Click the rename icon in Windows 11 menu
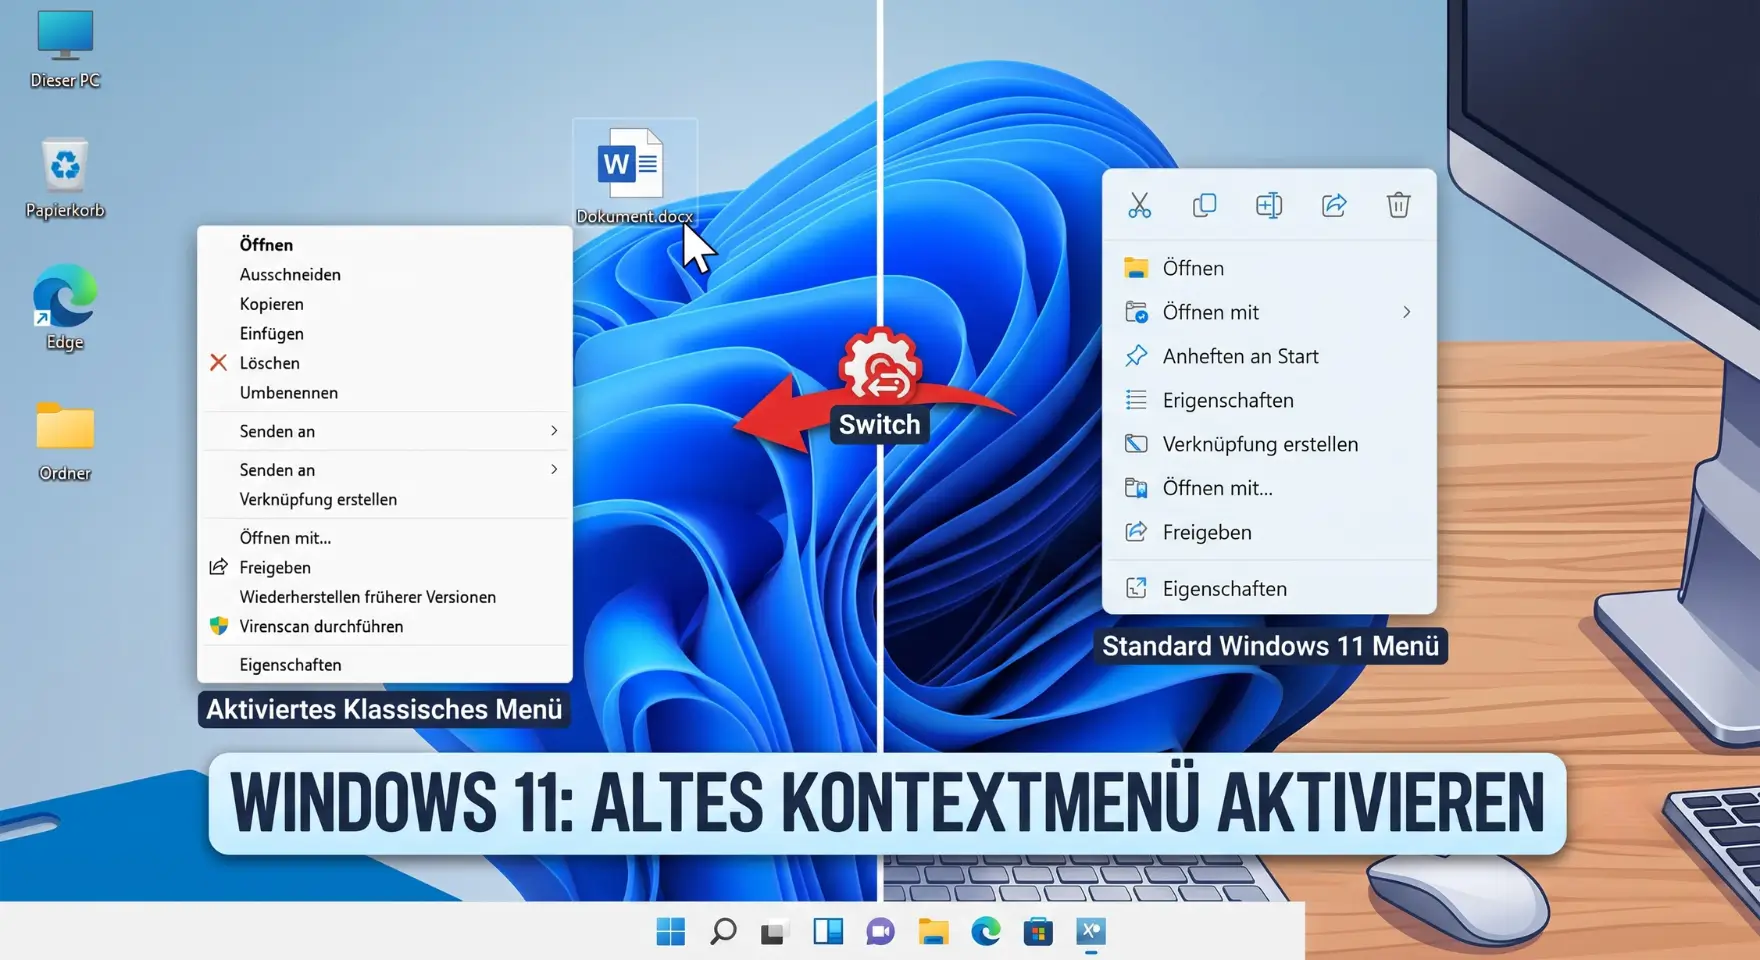This screenshot has width=1760, height=960. click(x=1269, y=205)
